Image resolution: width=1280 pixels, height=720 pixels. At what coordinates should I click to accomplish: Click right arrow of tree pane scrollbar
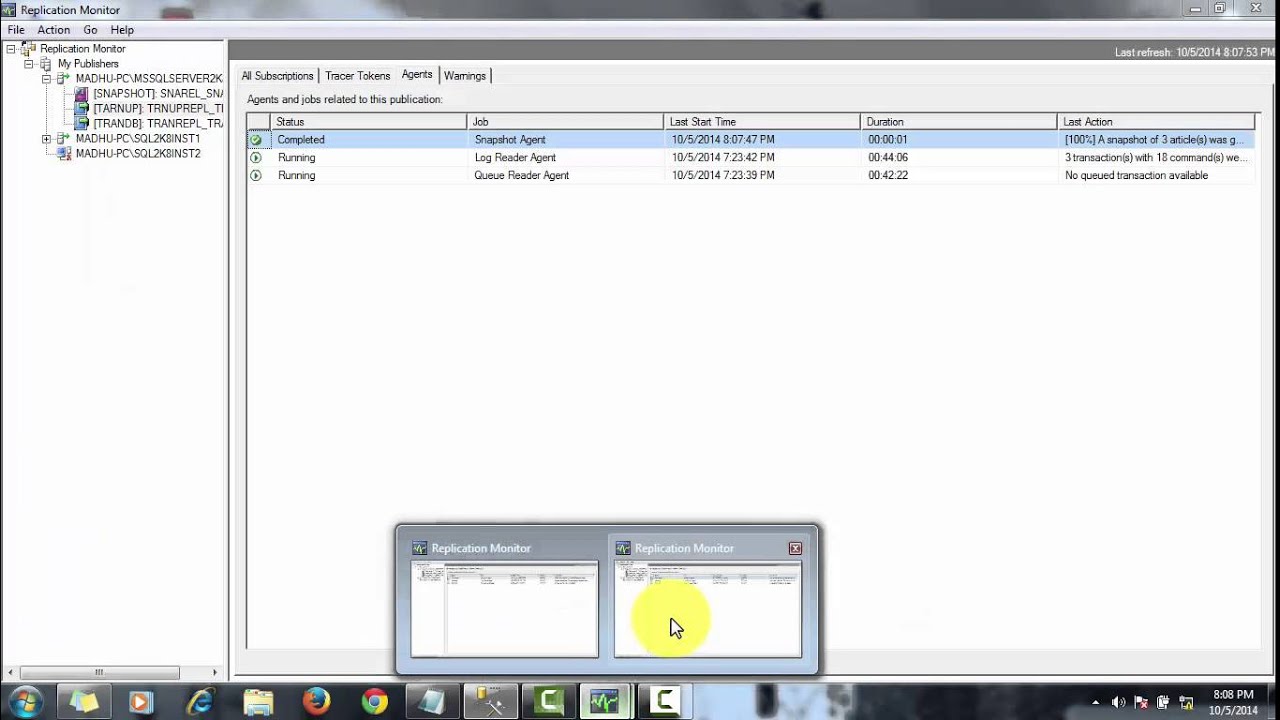[x=214, y=673]
